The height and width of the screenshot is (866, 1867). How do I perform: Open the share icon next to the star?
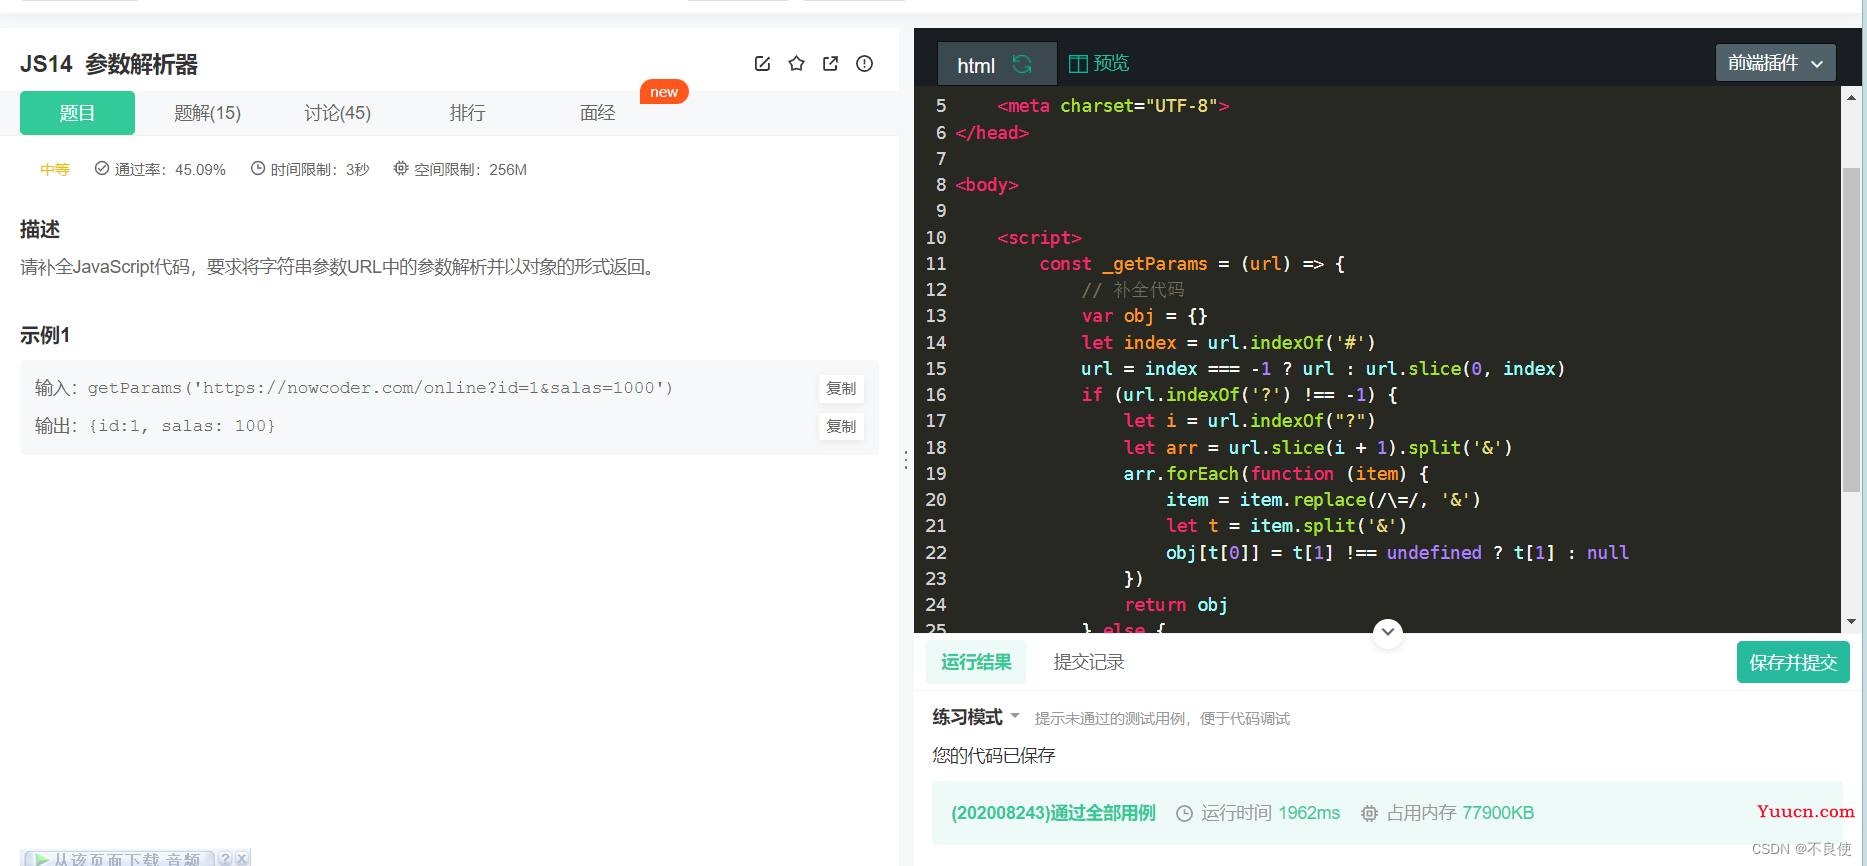[830, 64]
